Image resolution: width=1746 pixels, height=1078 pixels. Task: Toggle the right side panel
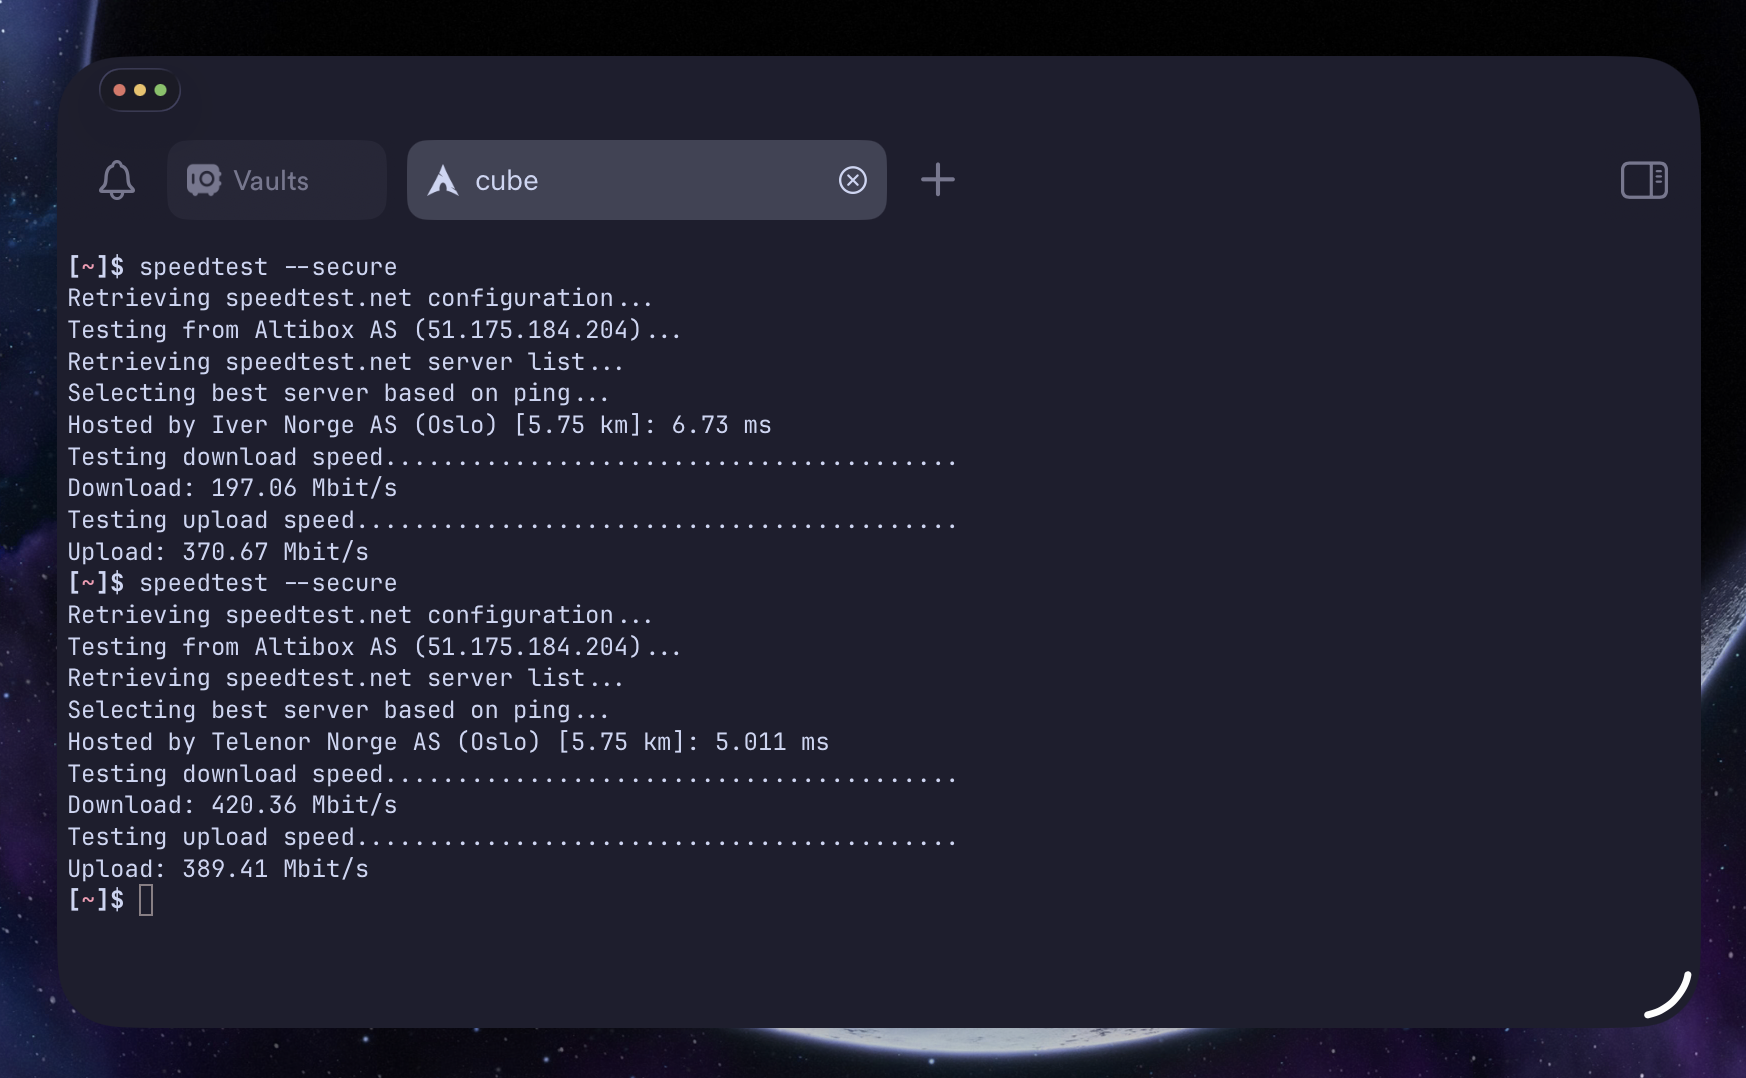point(1643,180)
